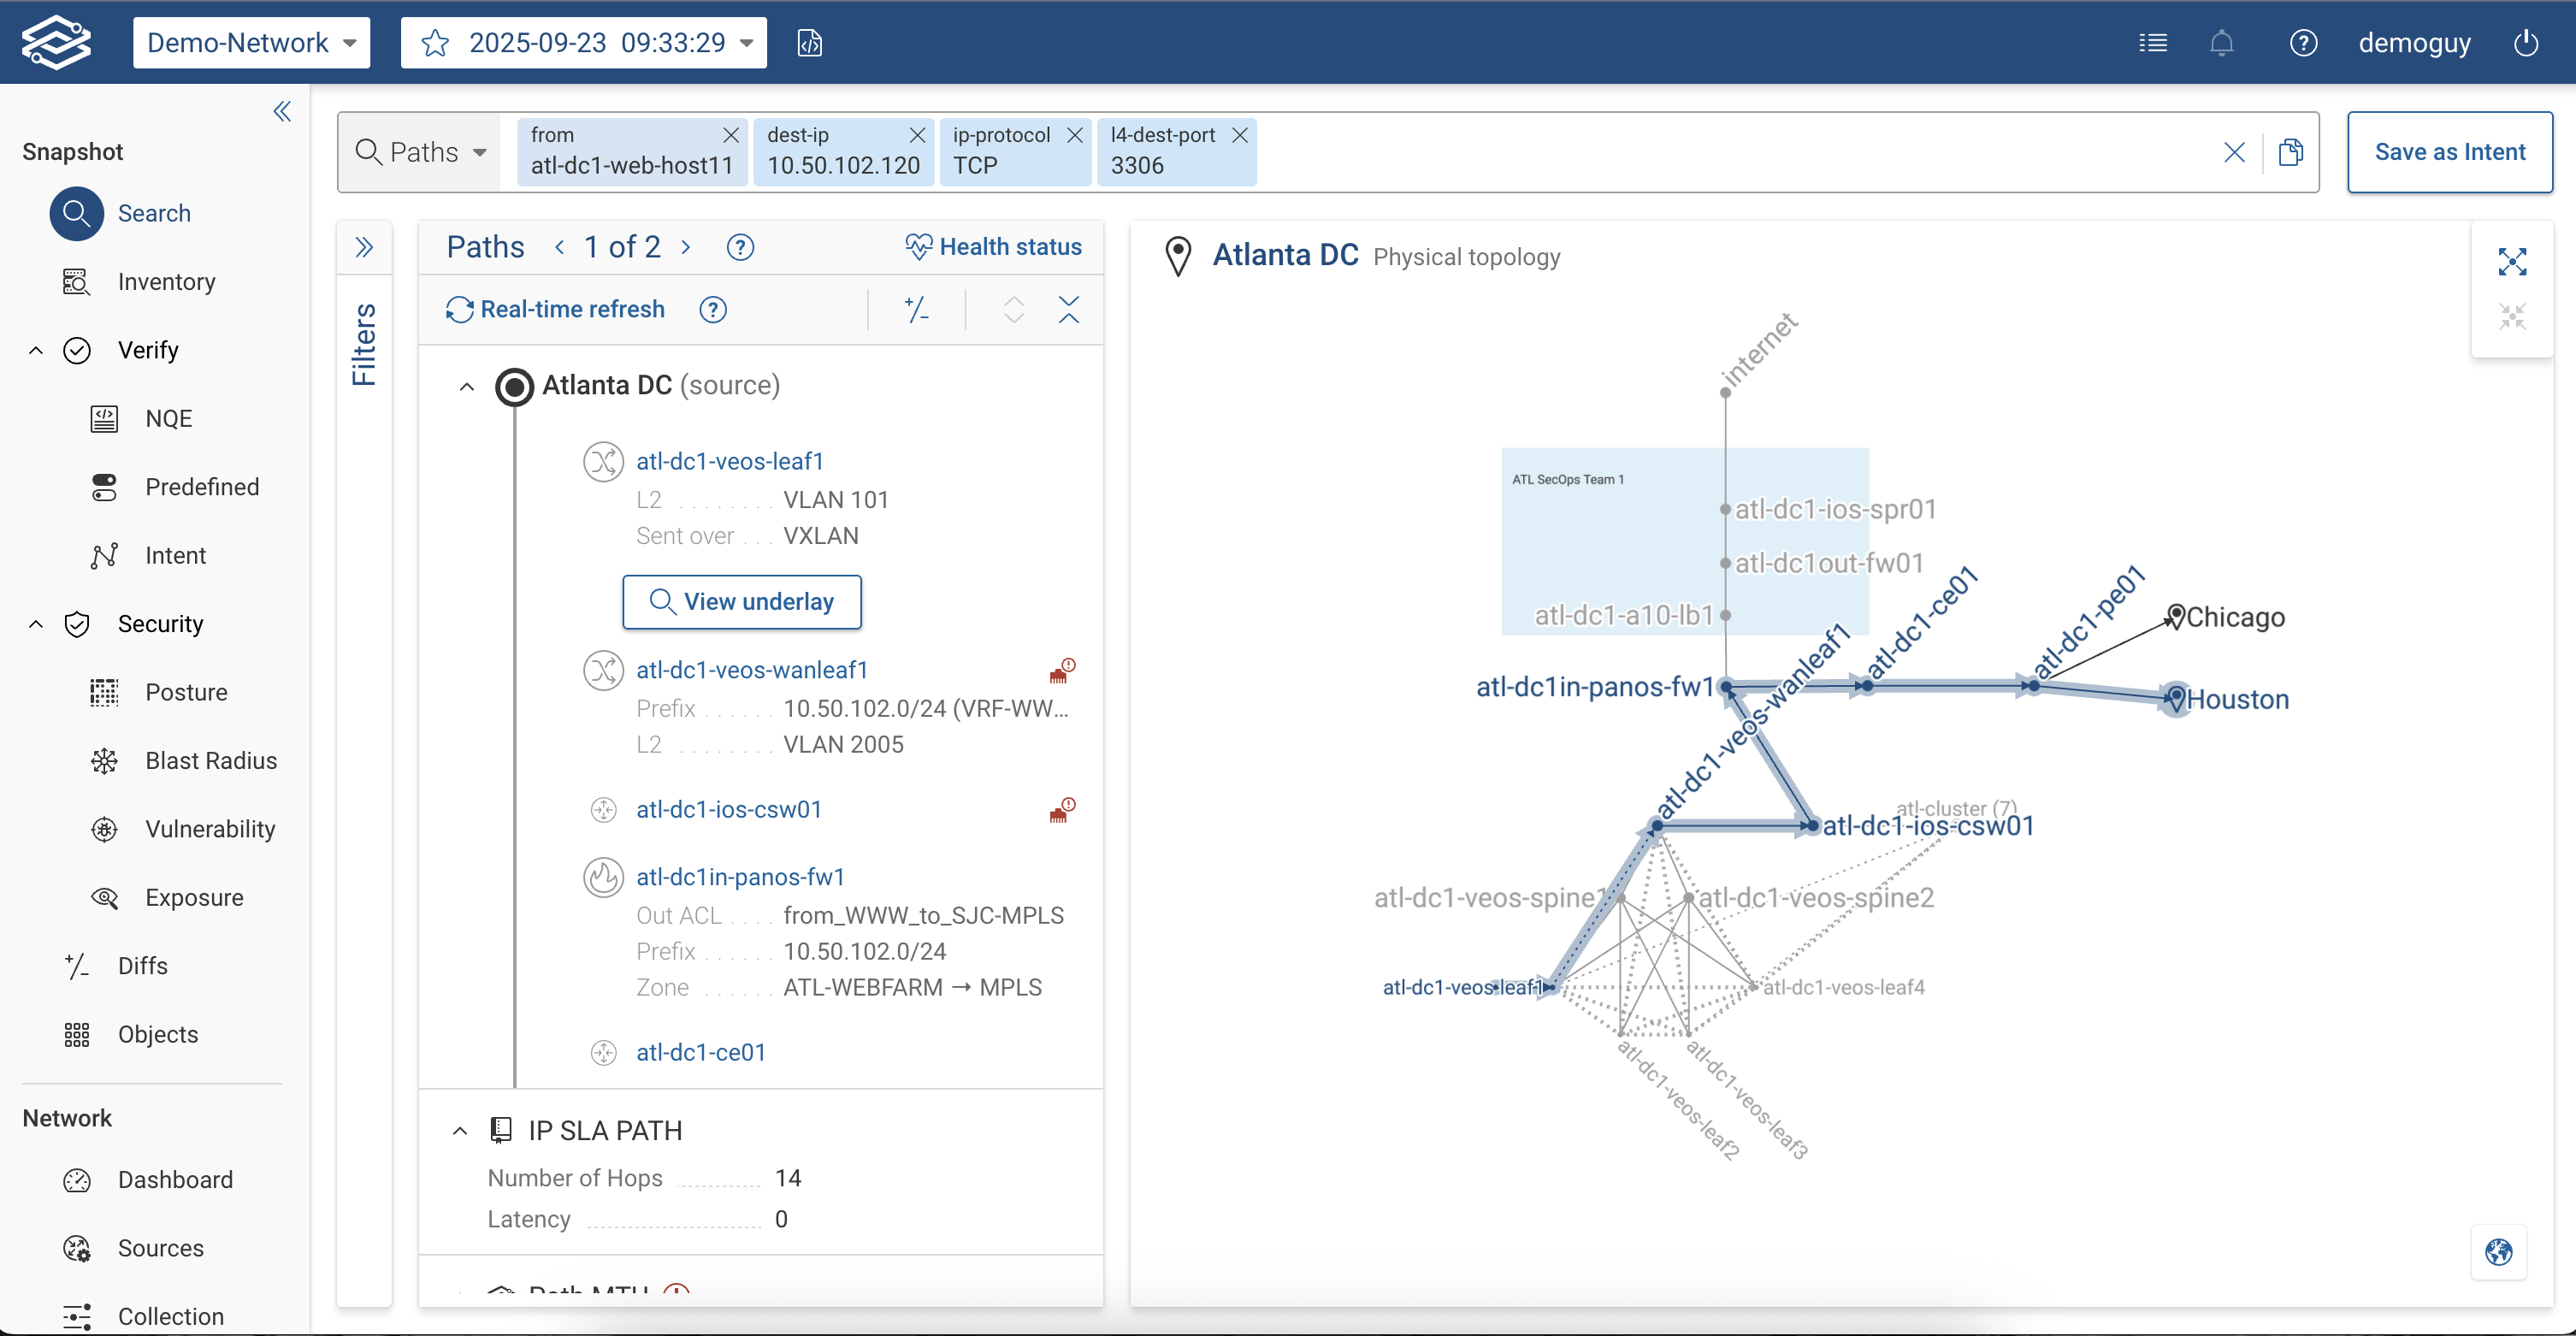The image size is (2576, 1336).
Task: Collapse the Security section in the sidebar
Action: 36,623
